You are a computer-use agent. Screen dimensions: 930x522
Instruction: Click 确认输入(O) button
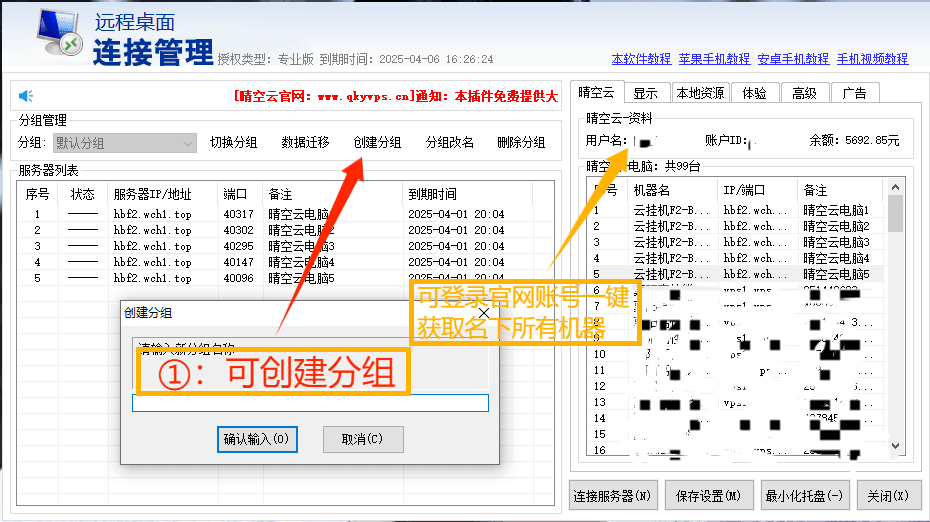pyautogui.click(x=257, y=439)
